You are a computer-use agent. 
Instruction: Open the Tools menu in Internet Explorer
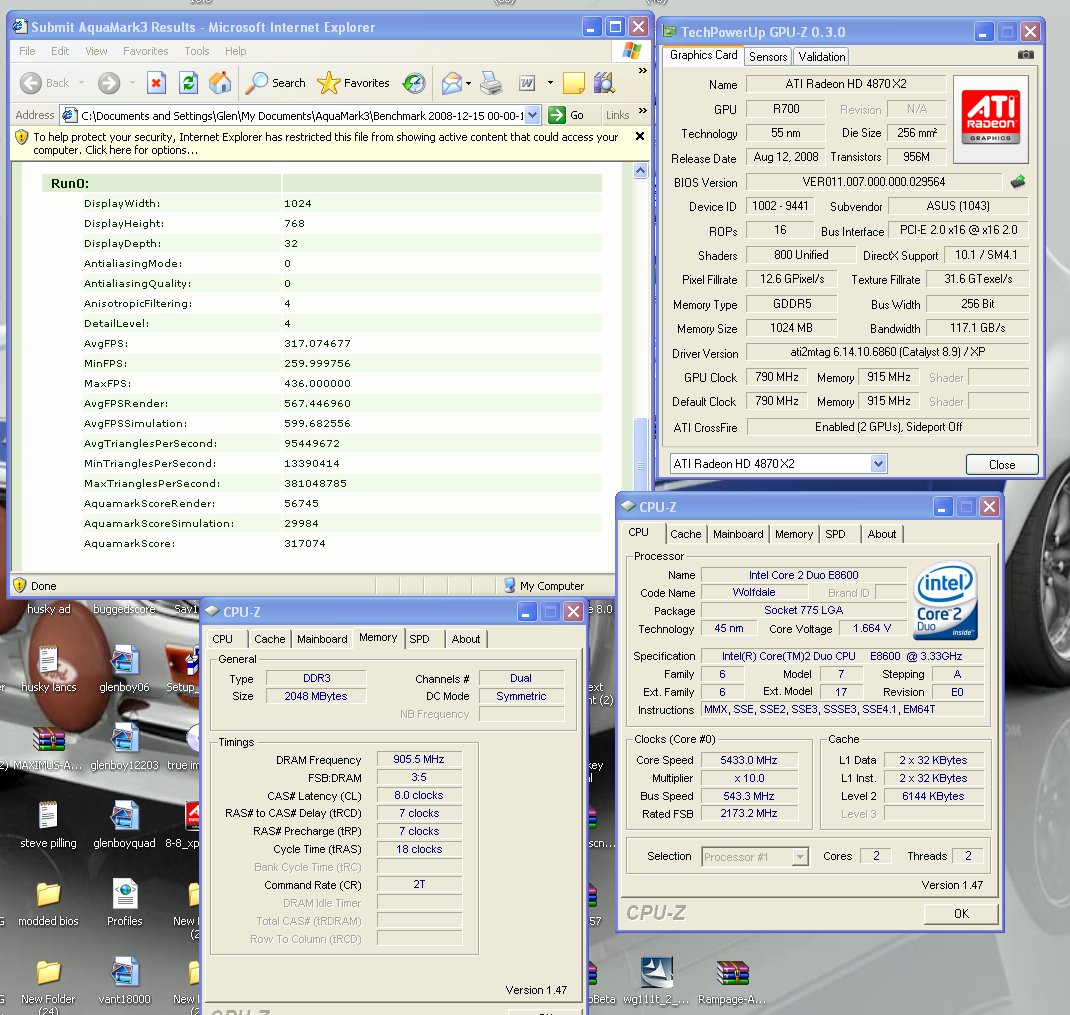tap(197, 51)
